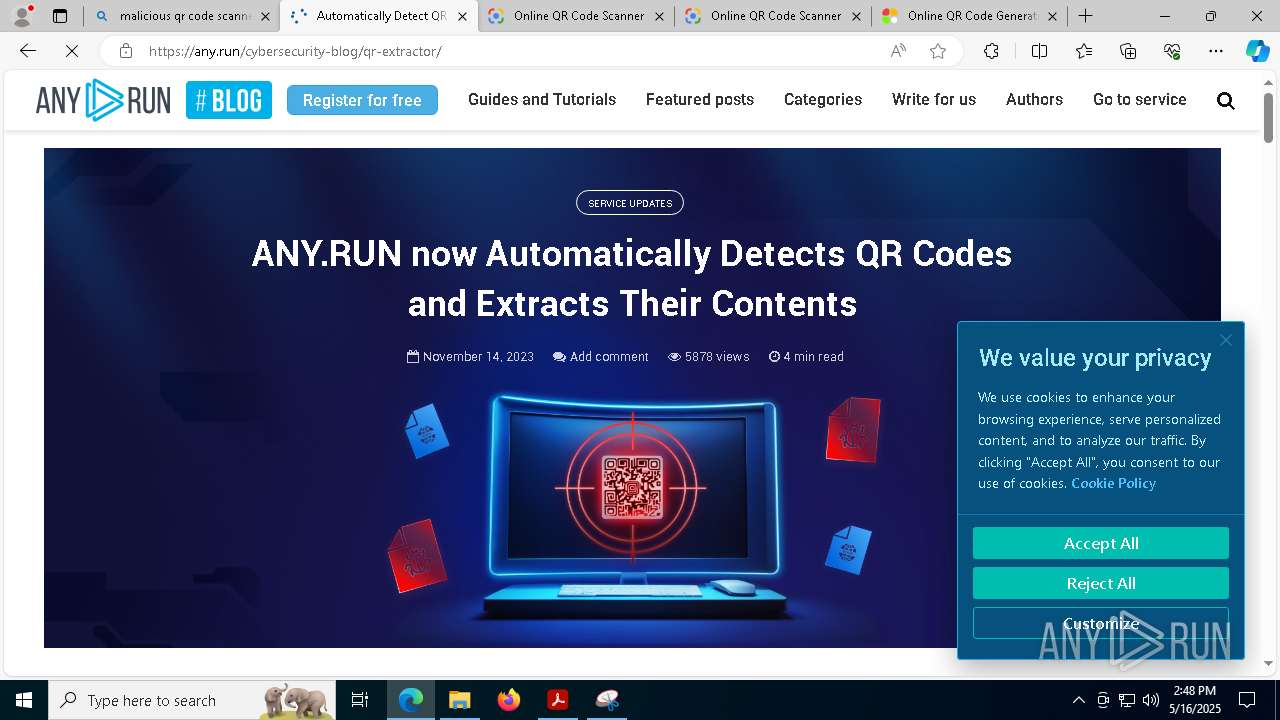The height and width of the screenshot is (720, 1280).
Task: Stop page loading with the X button
Action: pos(73,51)
